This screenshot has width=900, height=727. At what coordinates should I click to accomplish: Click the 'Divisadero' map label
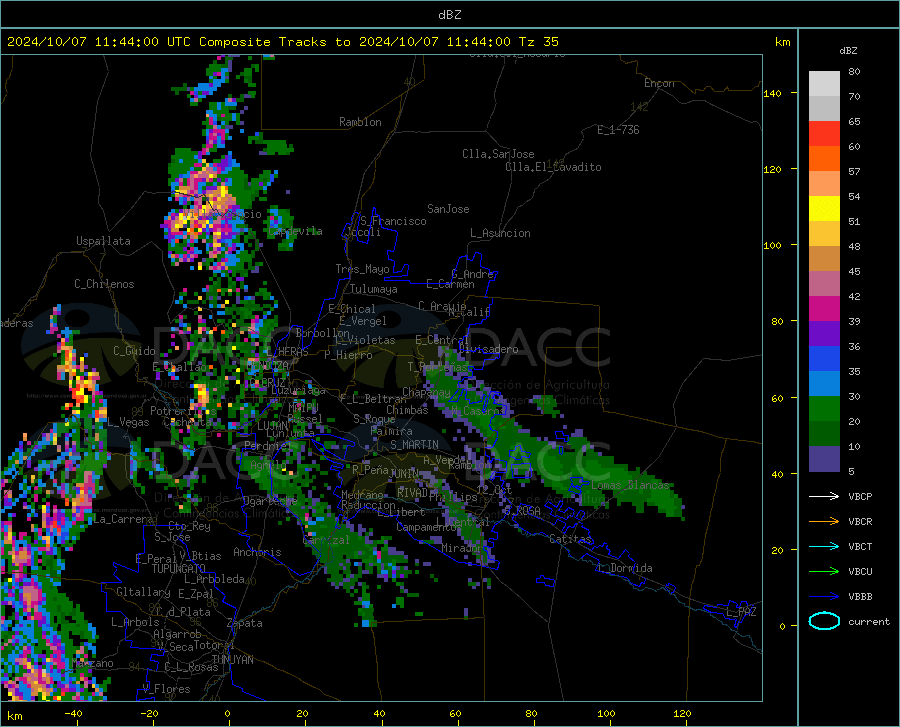(488, 349)
